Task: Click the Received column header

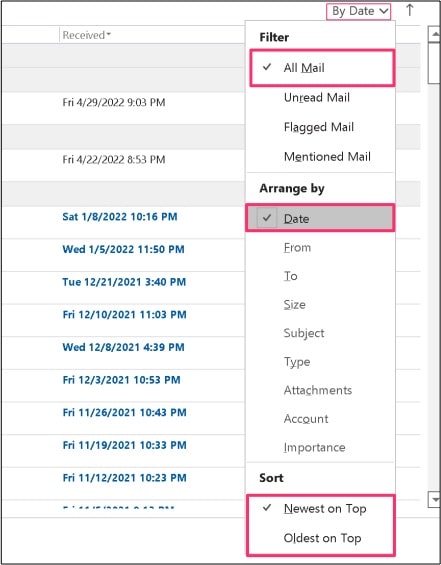Action: [x=87, y=35]
